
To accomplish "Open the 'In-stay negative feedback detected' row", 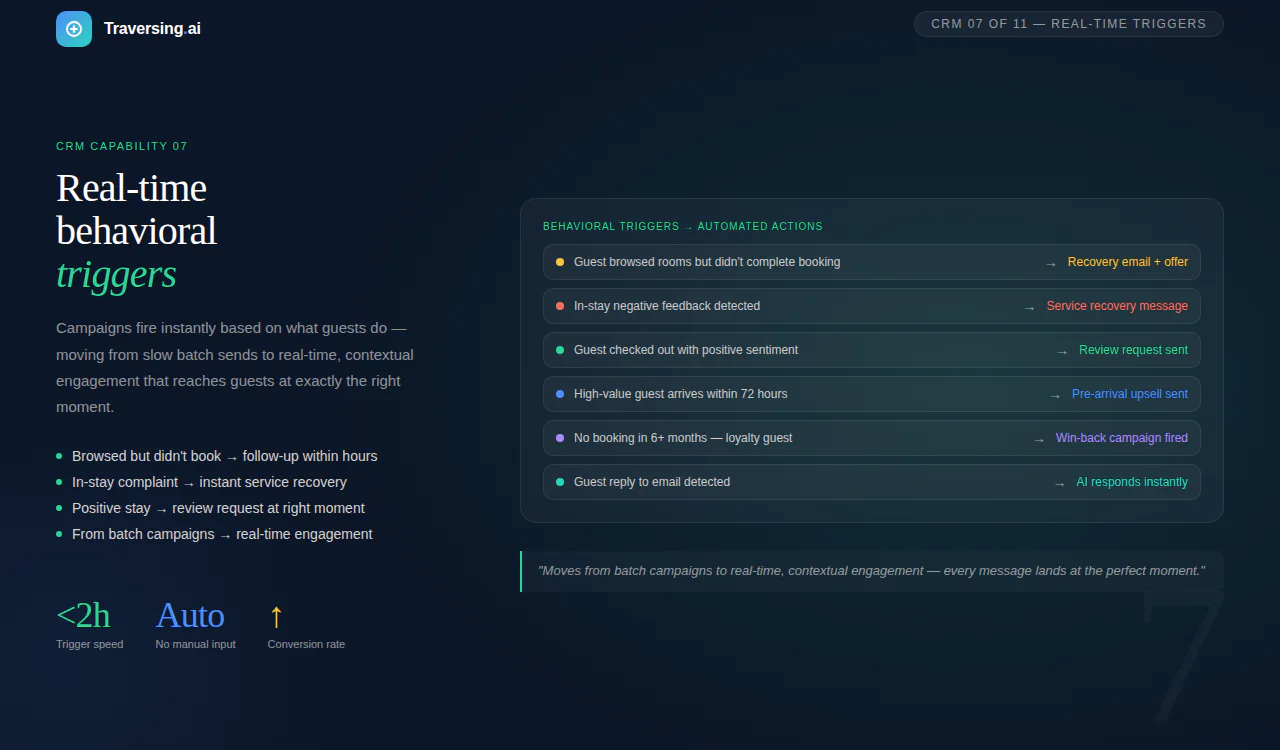I will click(872, 306).
